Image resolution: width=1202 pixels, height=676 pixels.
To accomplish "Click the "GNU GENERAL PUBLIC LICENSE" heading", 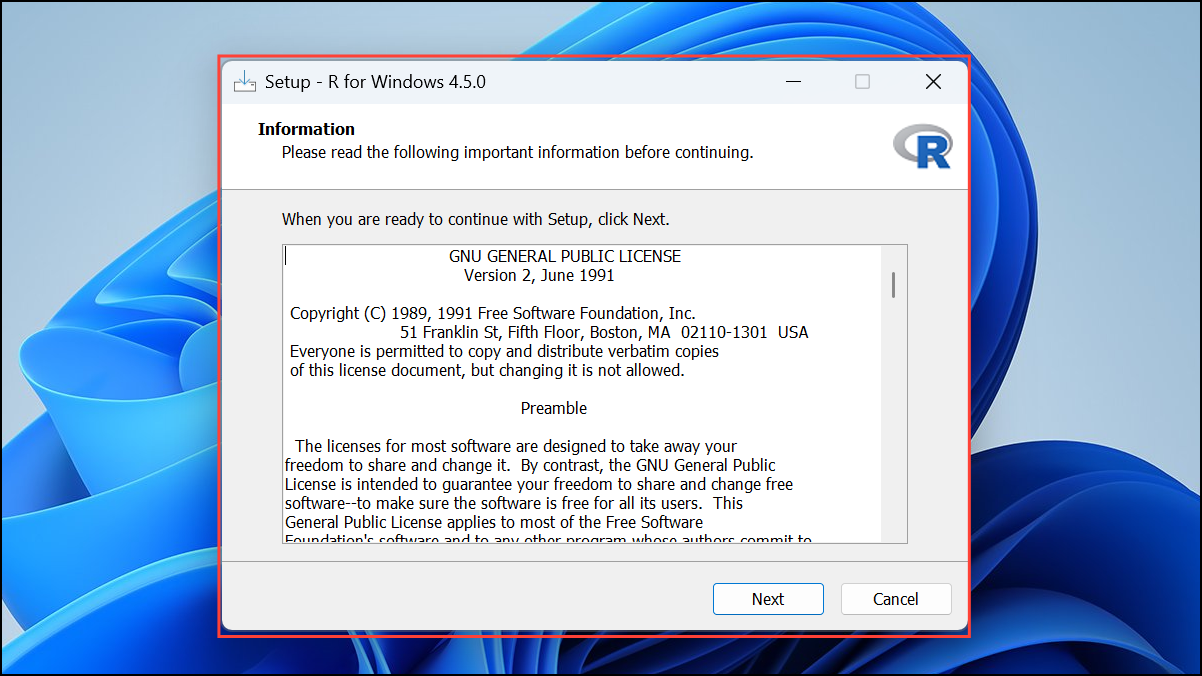I will [565, 256].
